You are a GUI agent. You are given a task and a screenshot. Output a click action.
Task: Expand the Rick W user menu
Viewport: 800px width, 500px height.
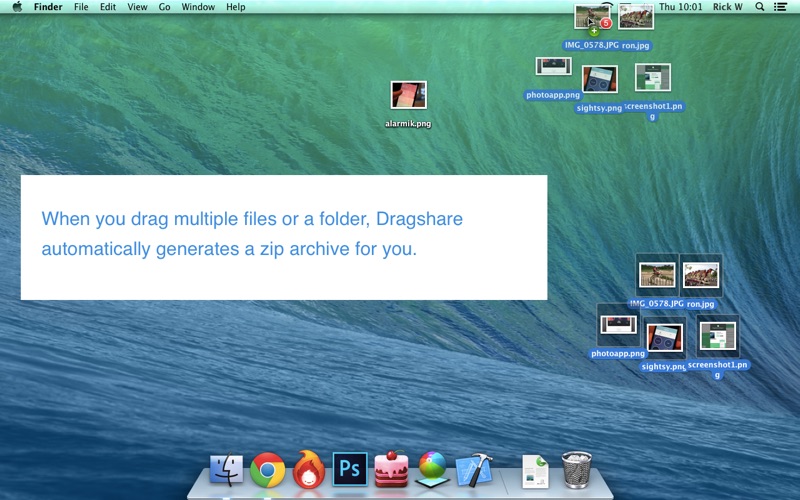coord(727,7)
